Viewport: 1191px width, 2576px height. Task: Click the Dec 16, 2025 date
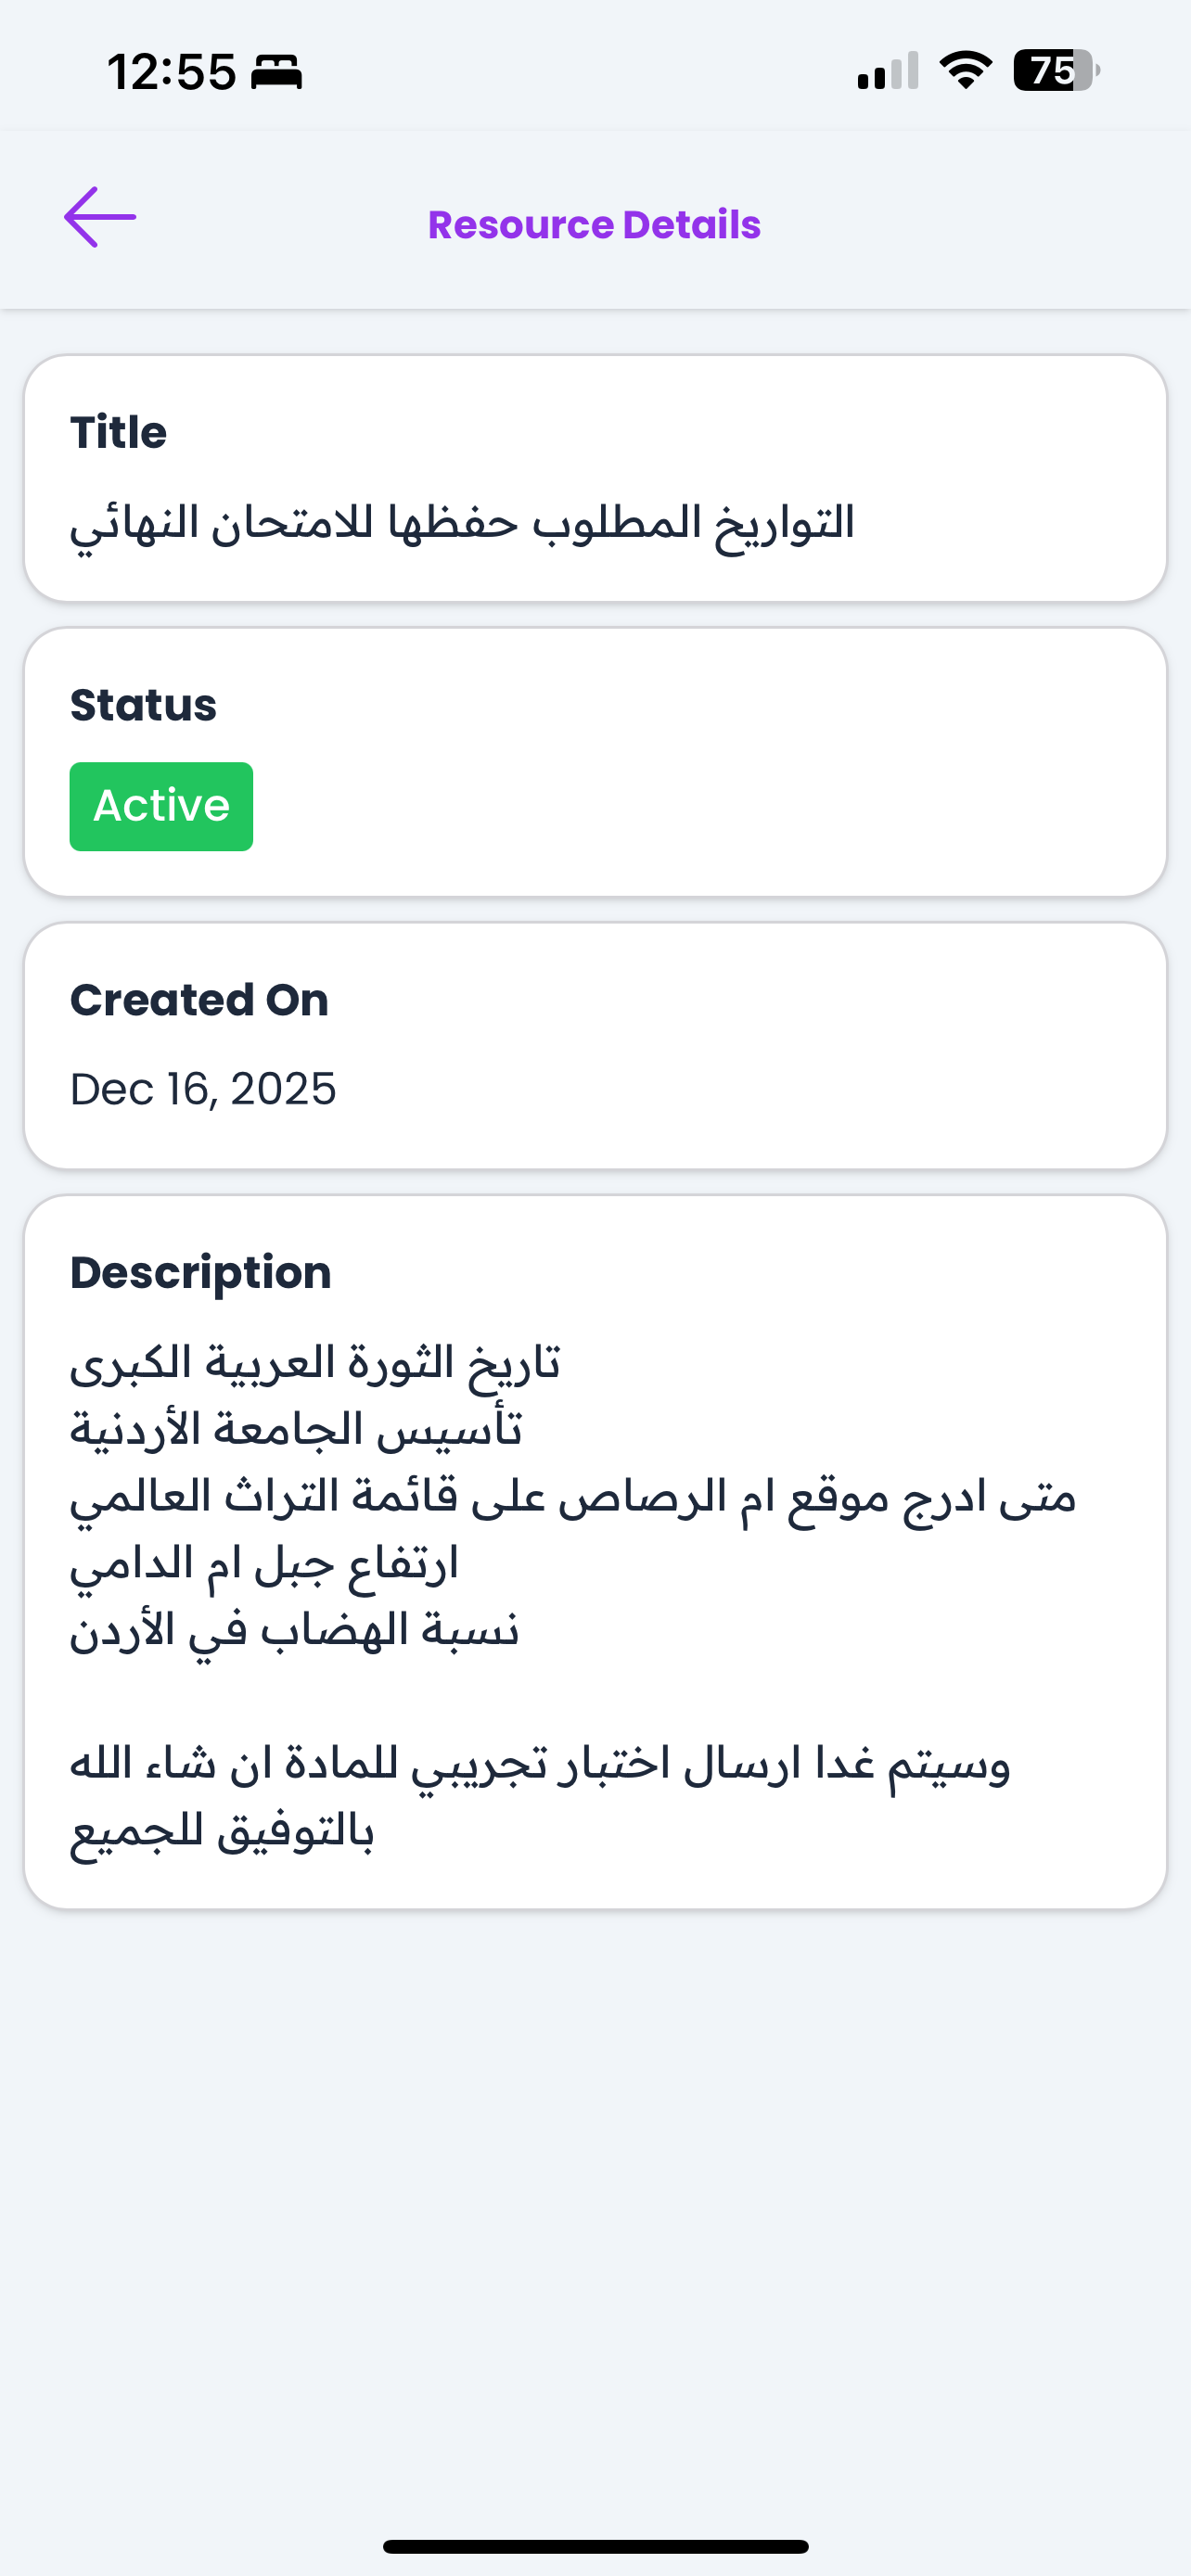pos(203,1089)
